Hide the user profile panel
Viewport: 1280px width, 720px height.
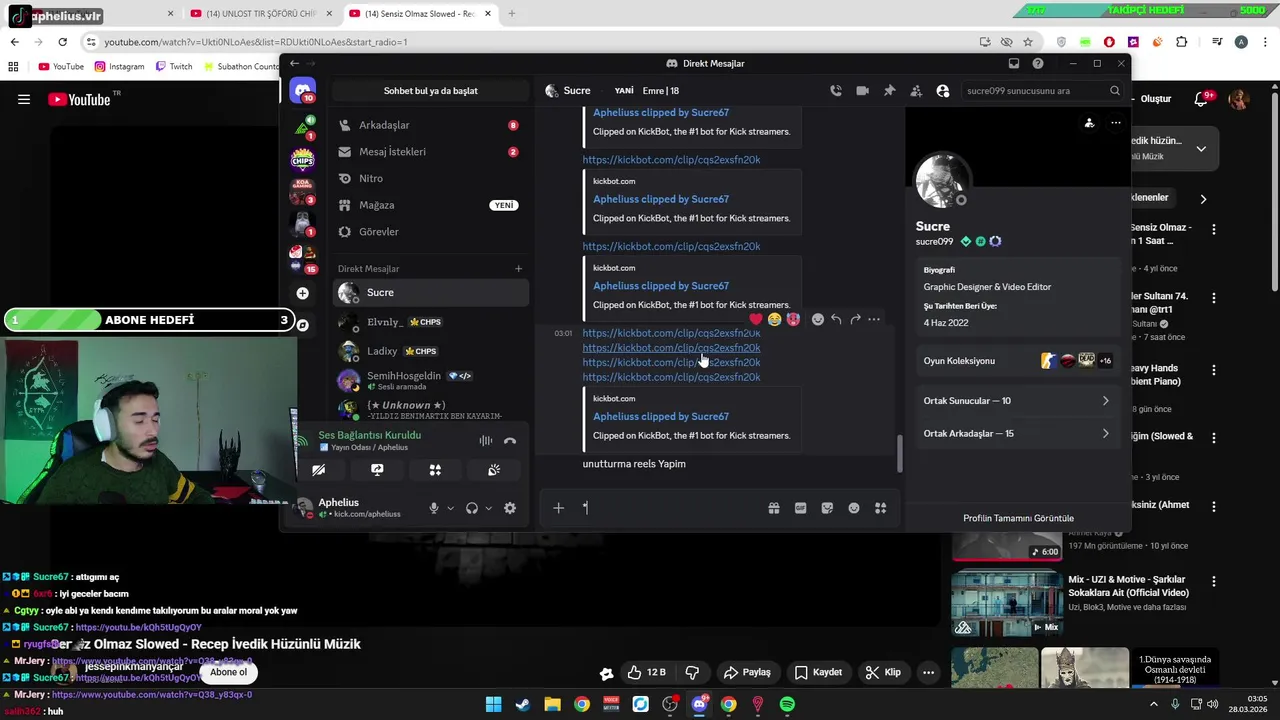(x=942, y=91)
